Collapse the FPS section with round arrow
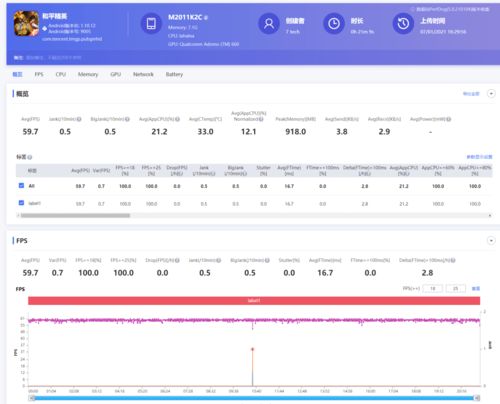The image size is (500, 404). 491,241
